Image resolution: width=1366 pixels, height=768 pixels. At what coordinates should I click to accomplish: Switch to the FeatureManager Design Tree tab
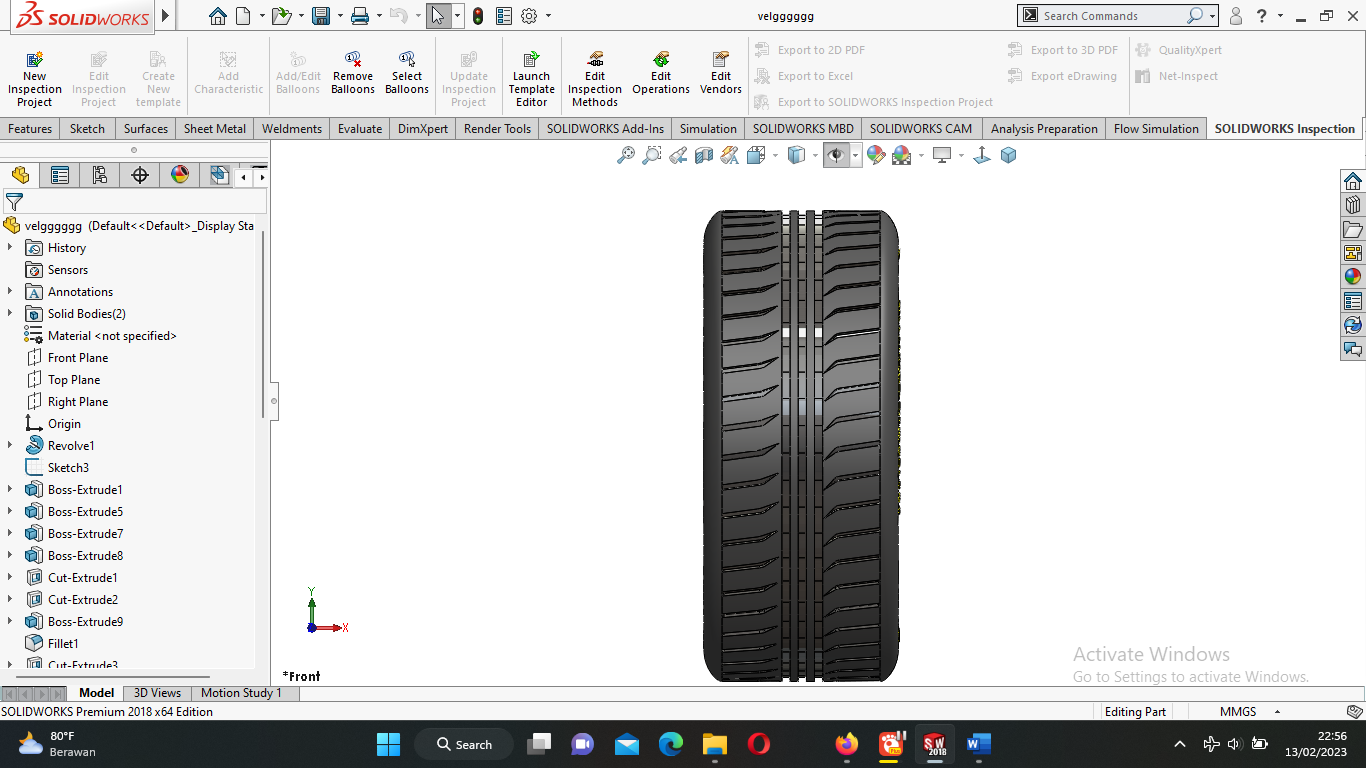pos(20,176)
